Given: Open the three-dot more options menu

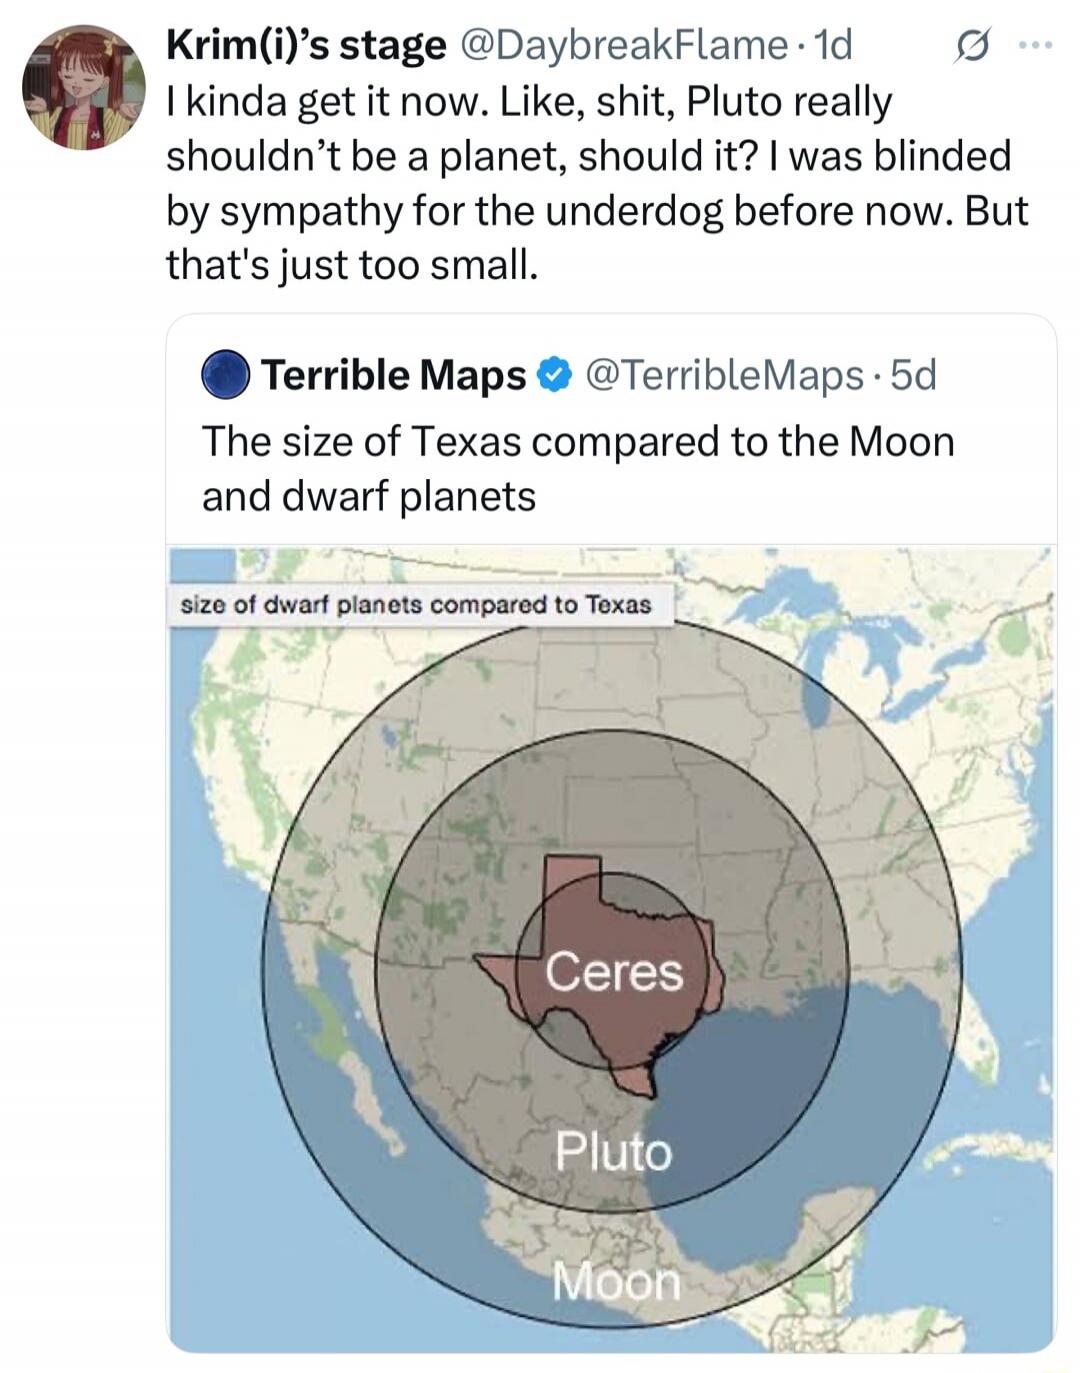Looking at the screenshot, I should 1034,45.
